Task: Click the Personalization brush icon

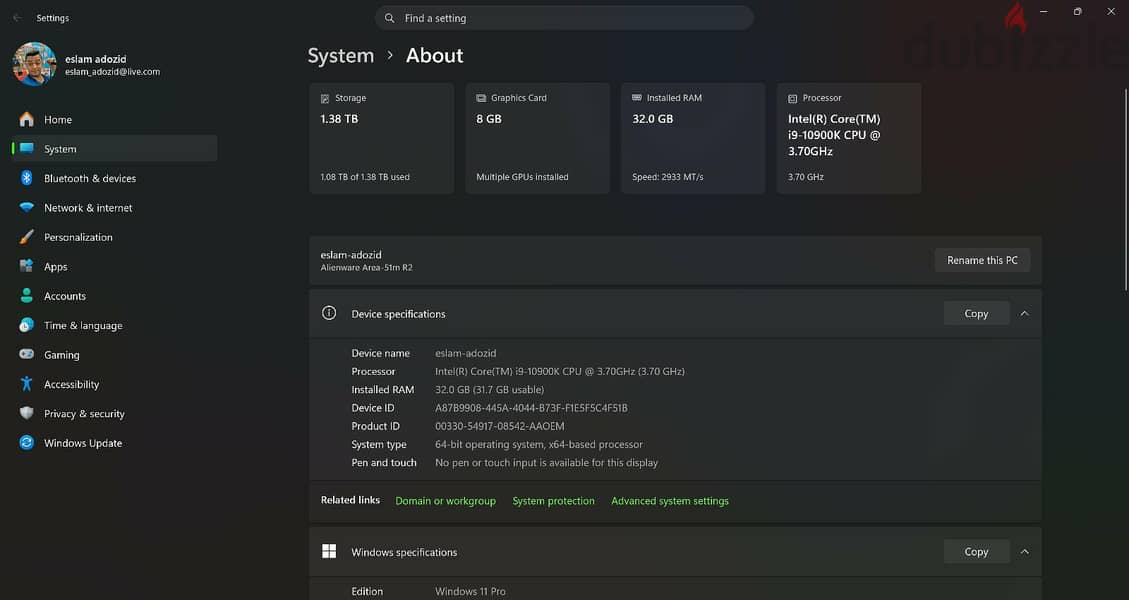Action: 27,237
